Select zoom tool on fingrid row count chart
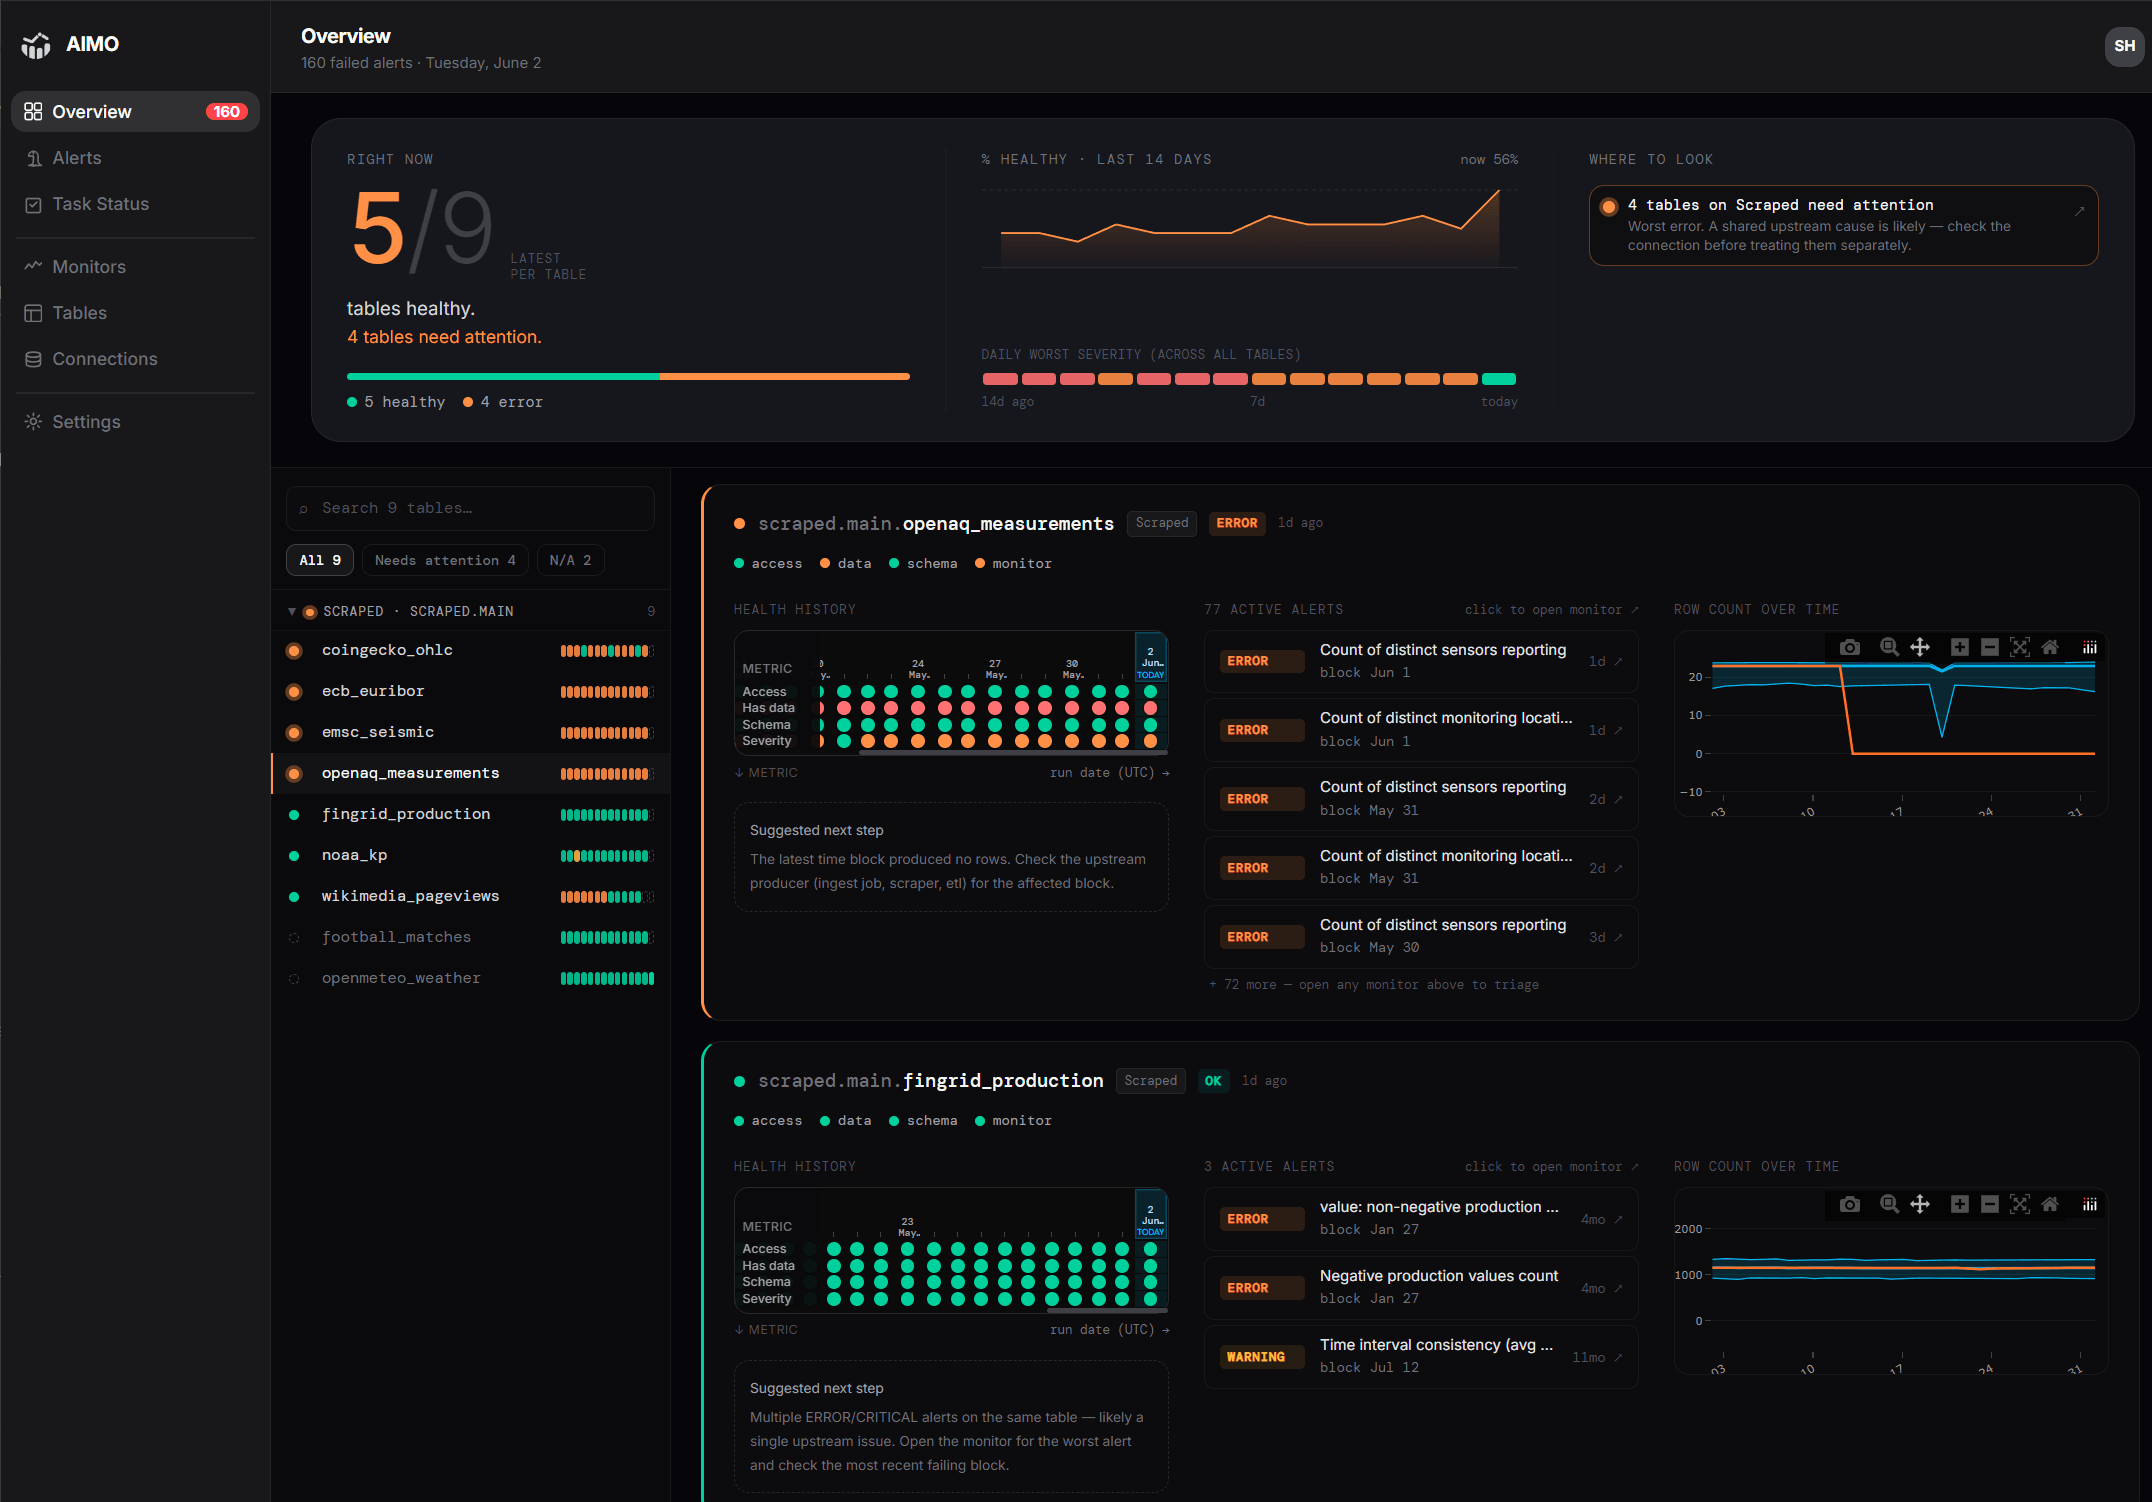Image resolution: width=2152 pixels, height=1502 pixels. [x=1889, y=1204]
